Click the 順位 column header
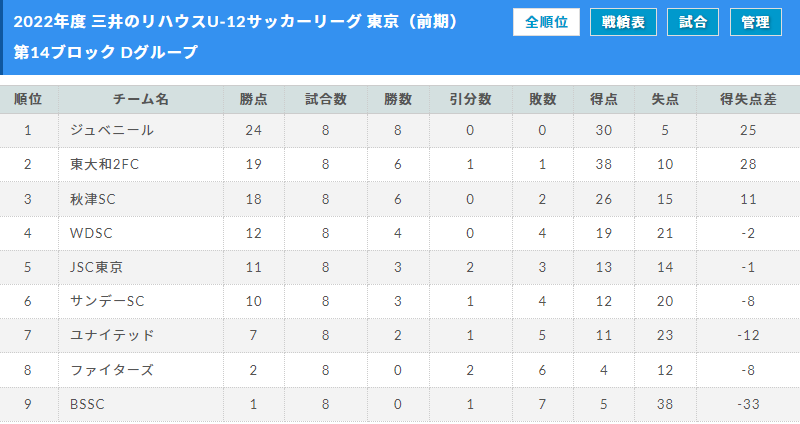 tap(28, 99)
